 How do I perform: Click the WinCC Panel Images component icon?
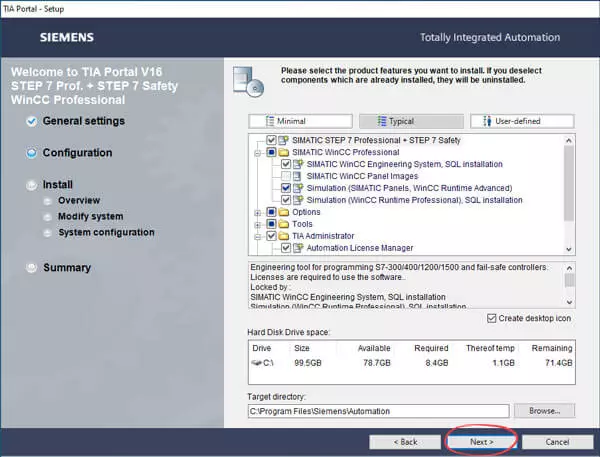298,176
